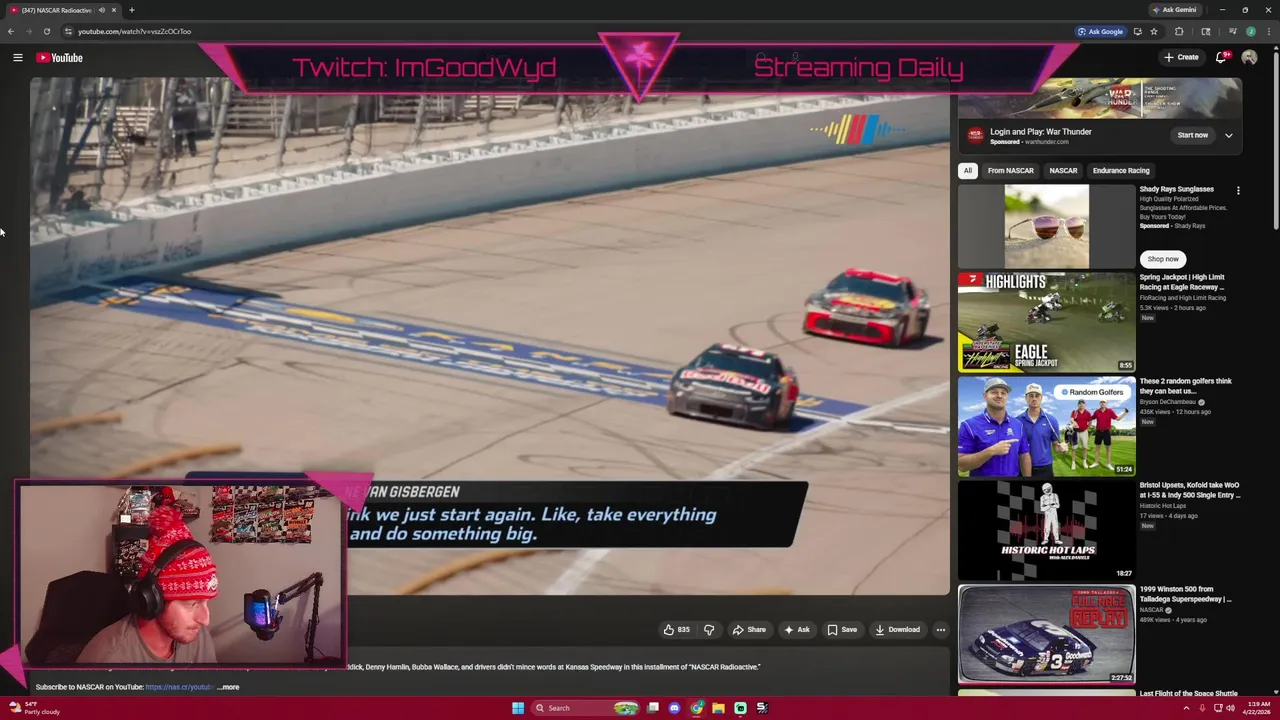1280x720 pixels.
Task: Click Ask Google button in address bar
Action: pyautogui.click(x=1100, y=31)
